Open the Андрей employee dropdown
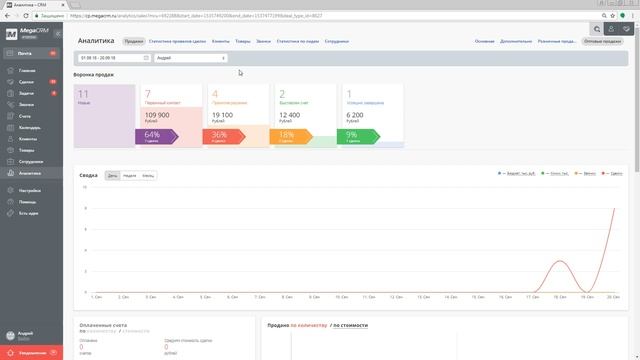The height and width of the screenshot is (360, 640). [x=191, y=58]
